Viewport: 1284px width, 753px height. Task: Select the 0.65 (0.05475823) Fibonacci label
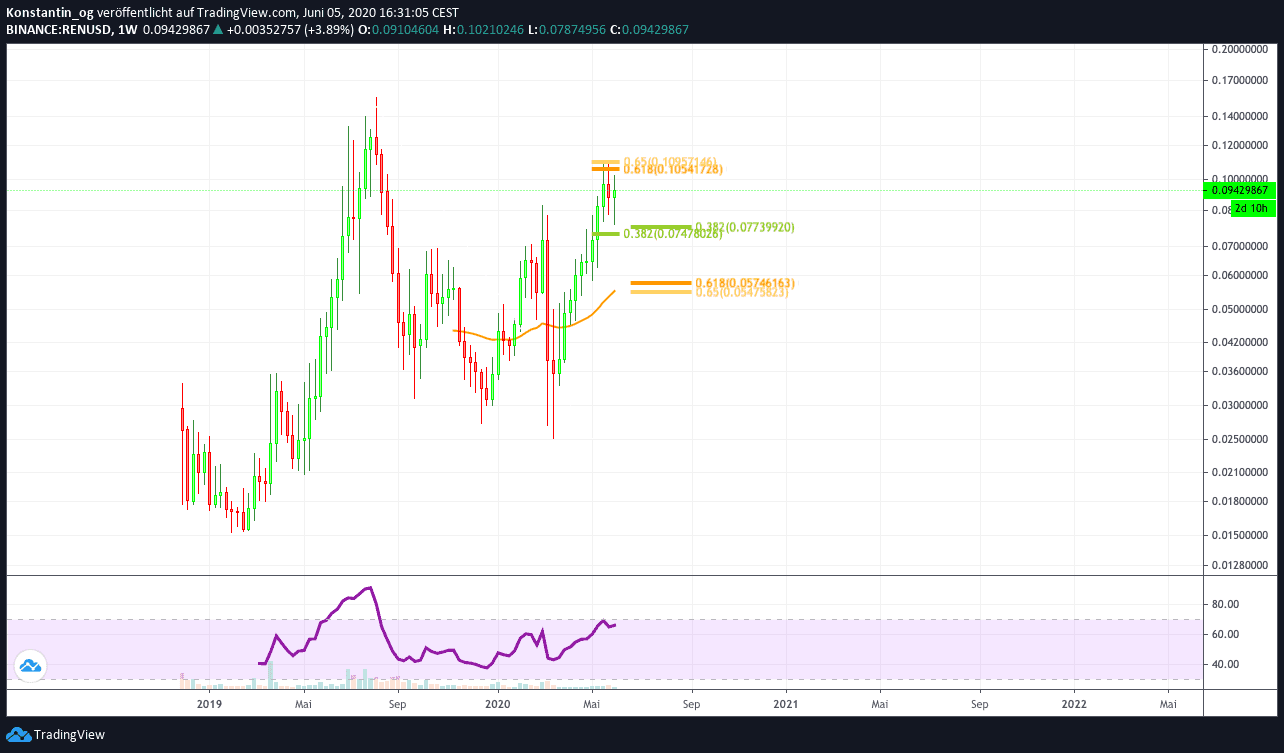741,291
